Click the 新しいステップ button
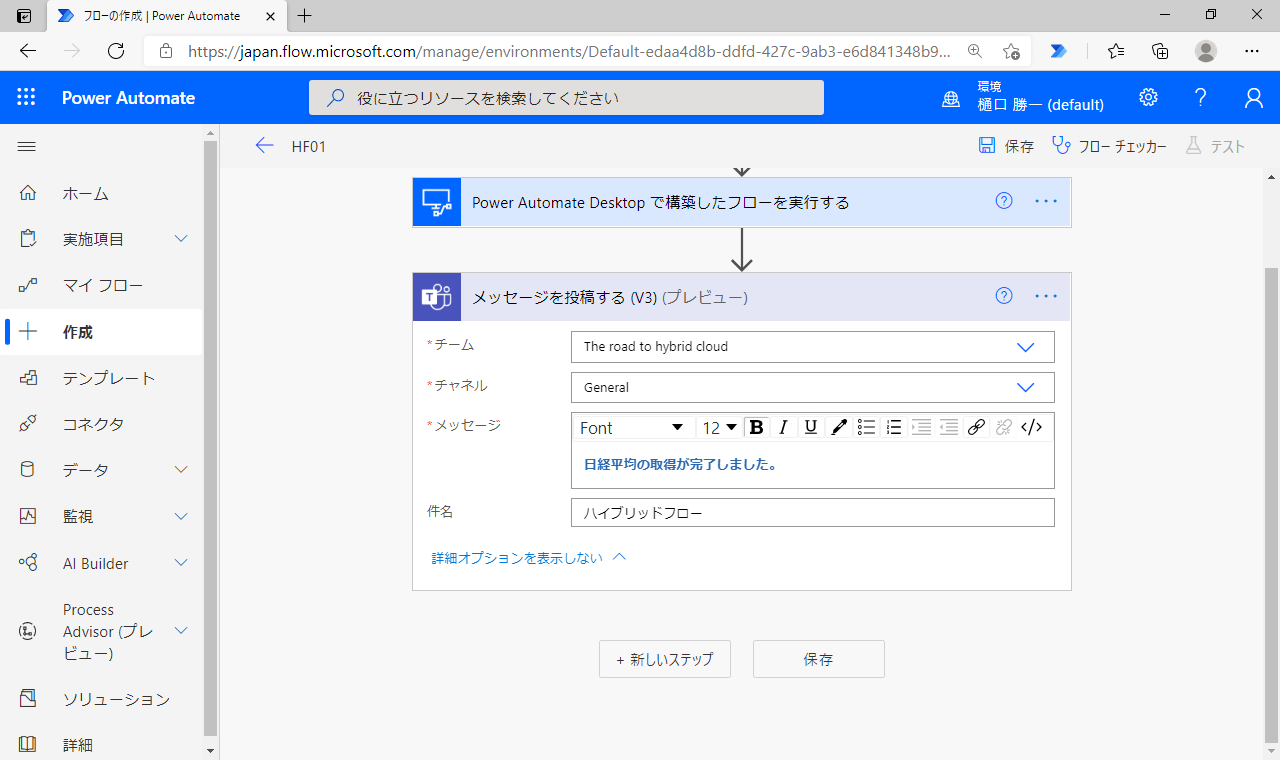This screenshot has width=1280, height=760. point(665,659)
